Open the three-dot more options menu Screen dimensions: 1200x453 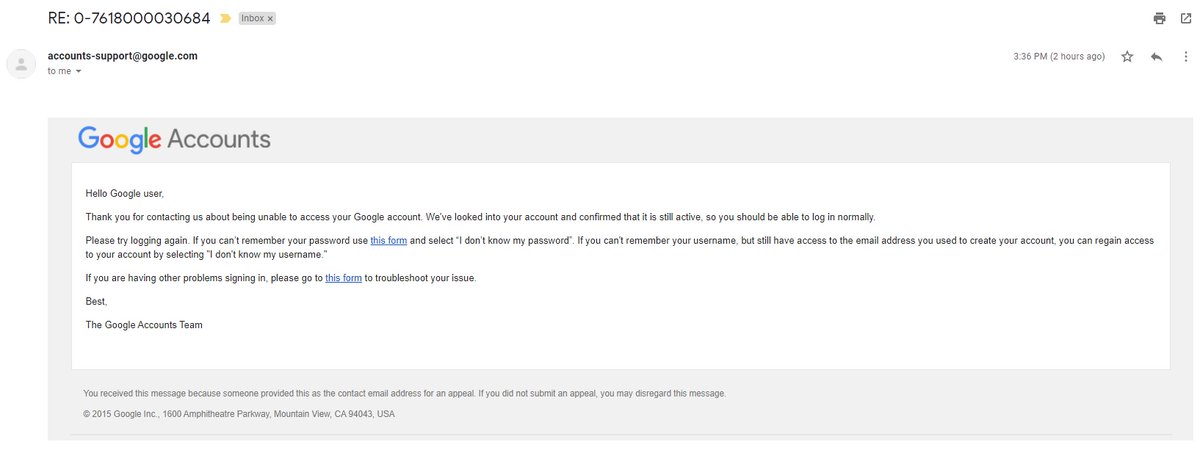pos(1185,57)
